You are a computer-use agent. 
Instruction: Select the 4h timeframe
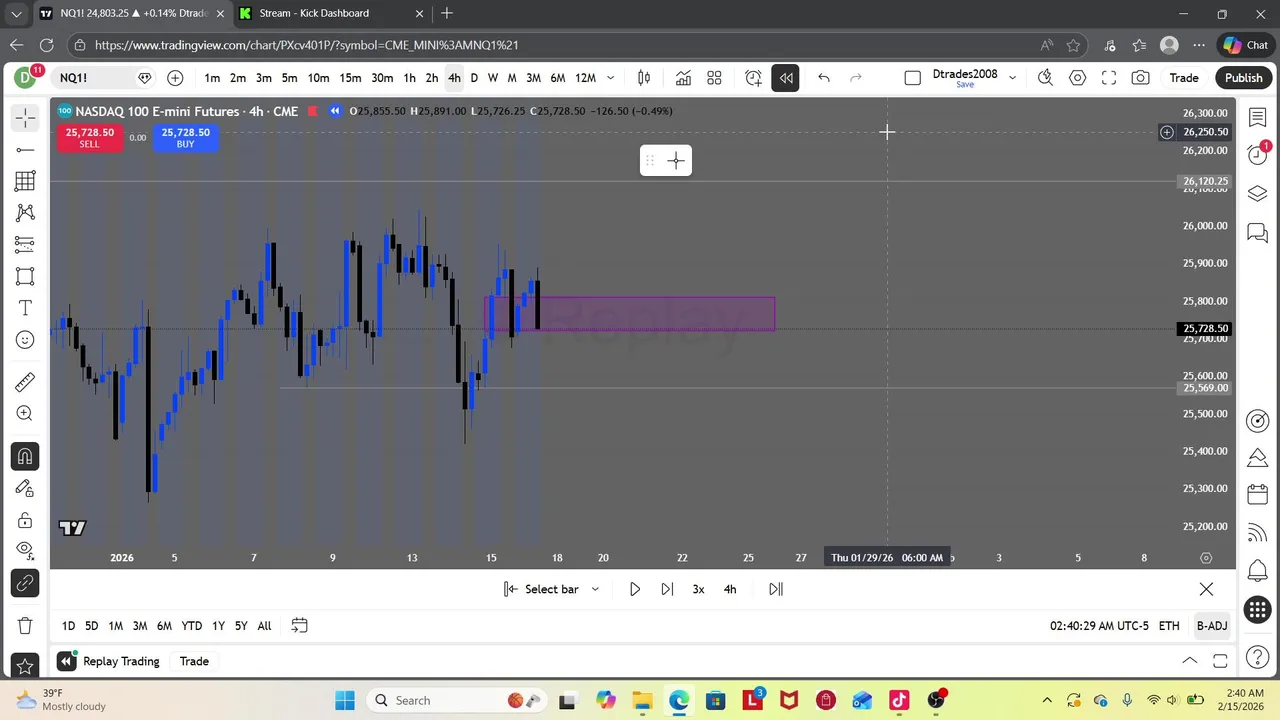[454, 78]
